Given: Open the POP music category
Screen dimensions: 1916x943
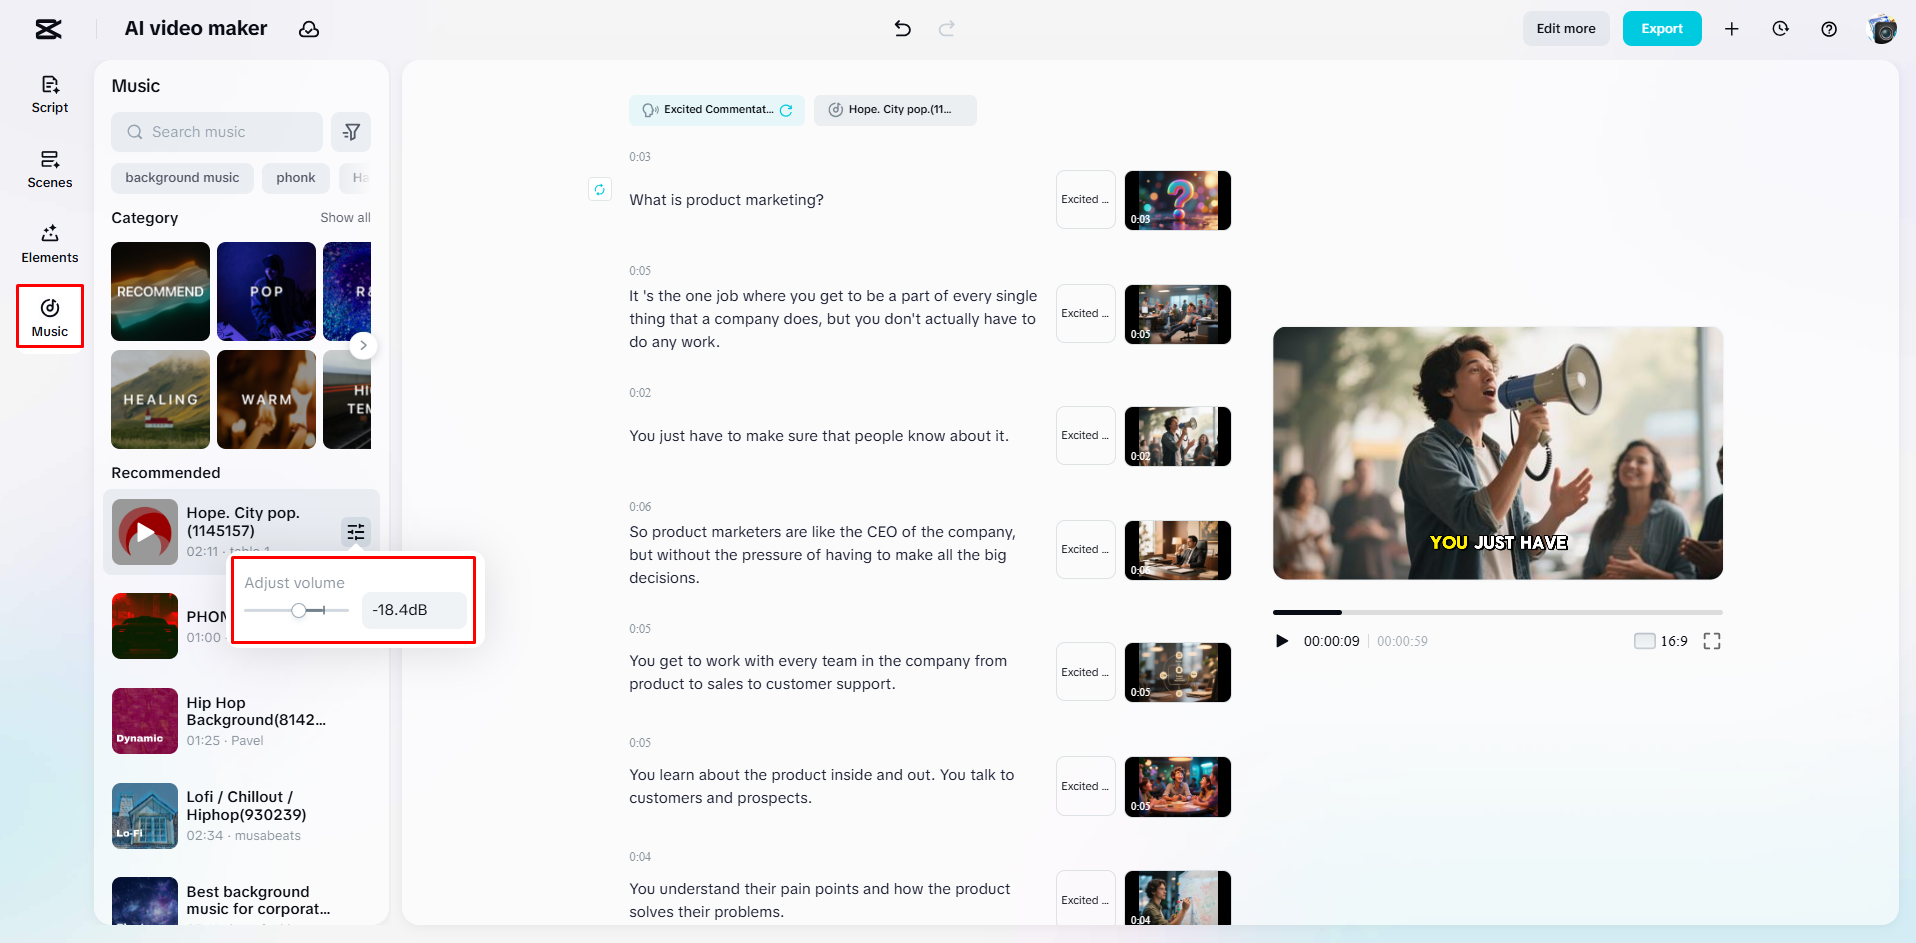Looking at the screenshot, I should click(x=266, y=291).
